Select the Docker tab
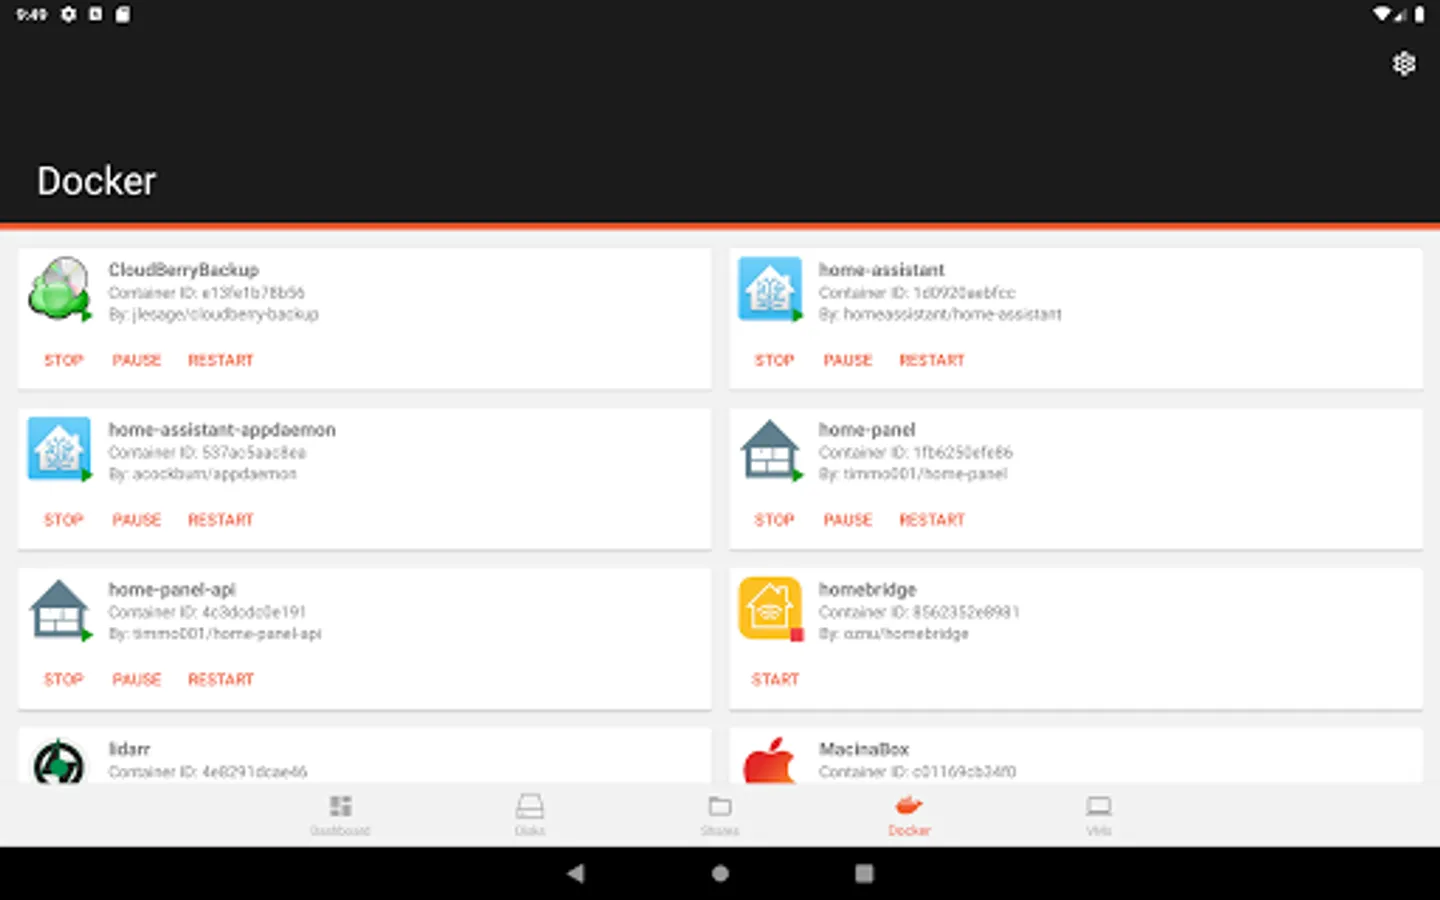Screen dimensions: 1440x900 coord(909,815)
